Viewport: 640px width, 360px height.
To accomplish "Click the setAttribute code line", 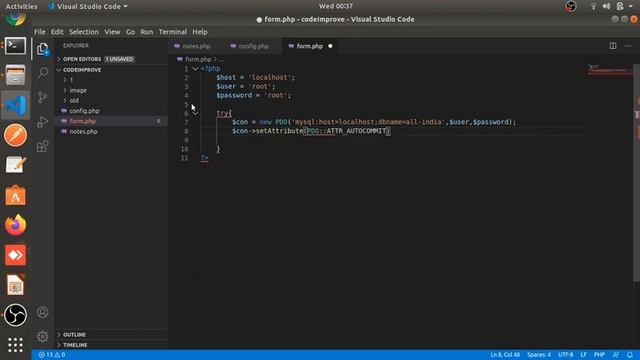I will tap(311, 131).
